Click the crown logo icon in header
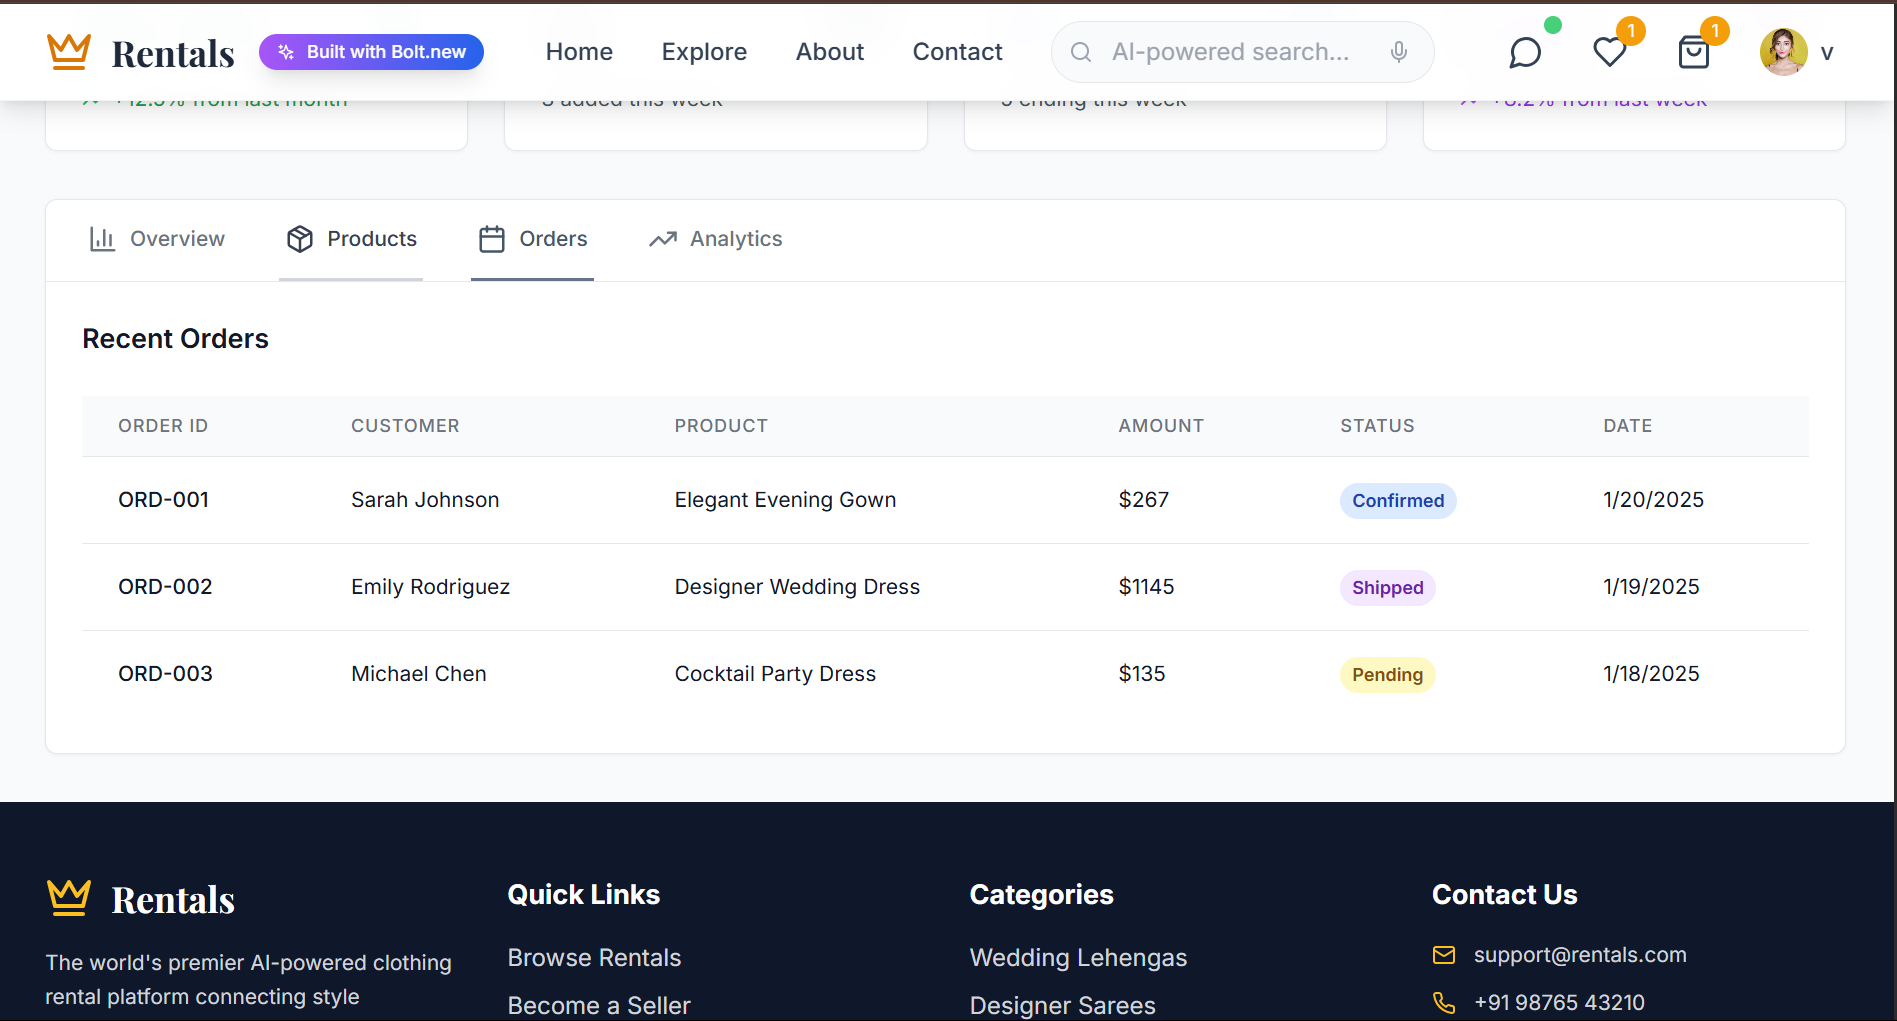 pyautogui.click(x=69, y=51)
